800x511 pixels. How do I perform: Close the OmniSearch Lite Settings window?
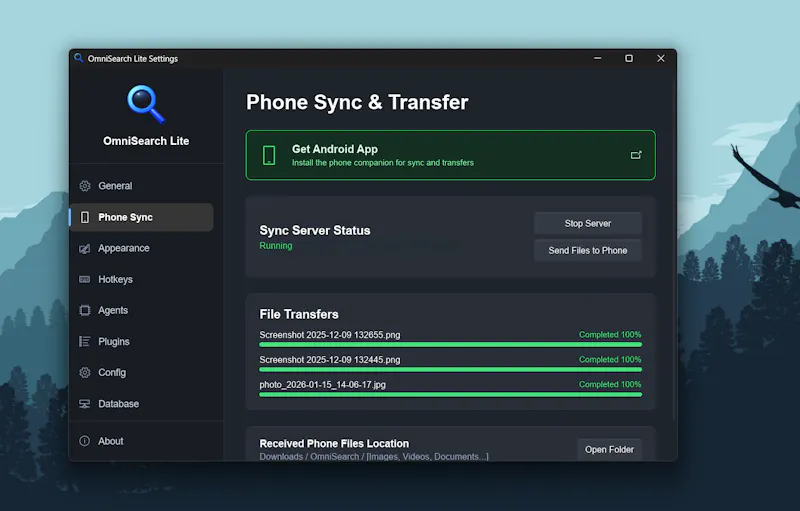pyautogui.click(x=661, y=58)
